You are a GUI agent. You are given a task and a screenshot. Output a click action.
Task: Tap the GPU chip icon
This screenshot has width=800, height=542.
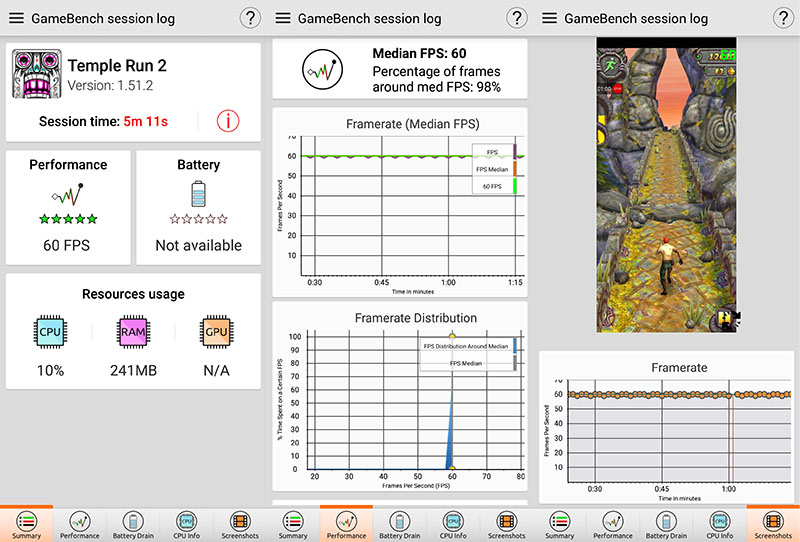(x=216, y=332)
